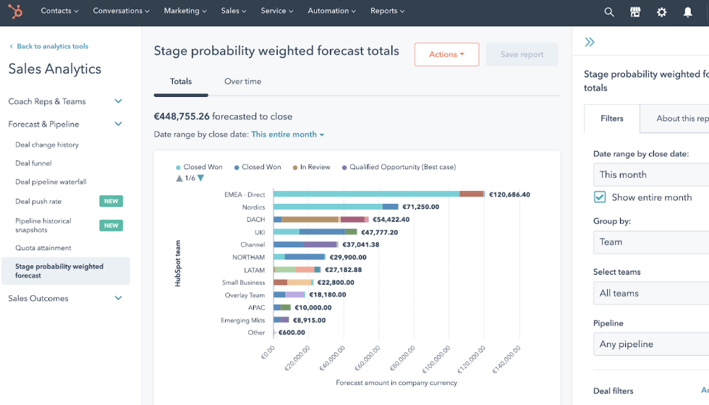Open the Sales menu
The height and width of the screenshot is (405, 709).
(x=233, y=11)
